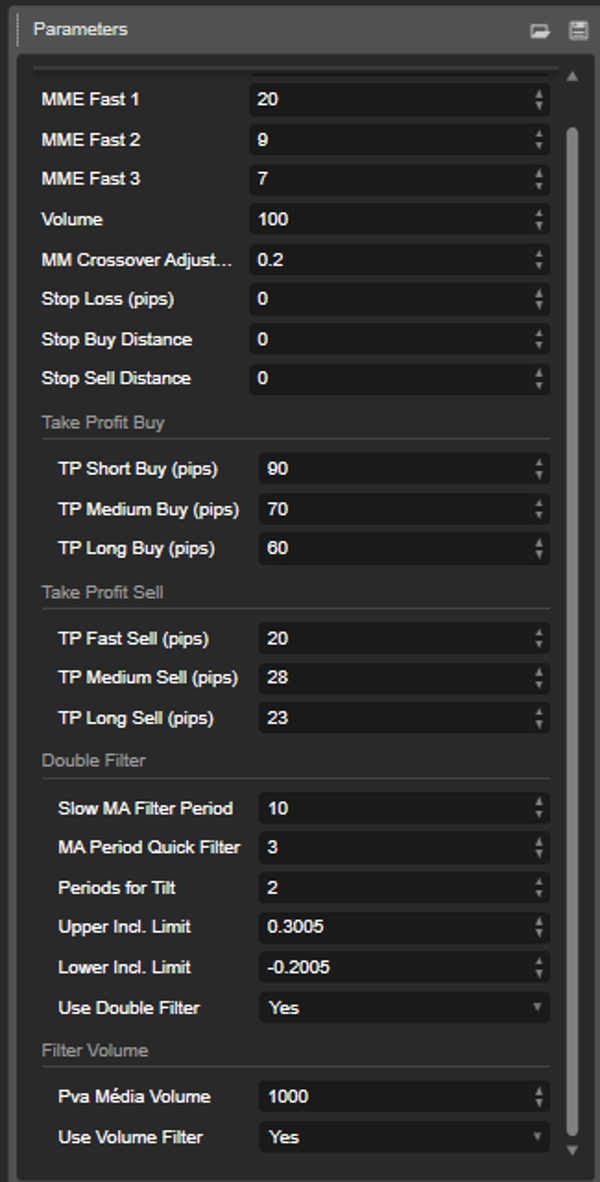600x1182 pixels.
Task: Click the scrollbar up arrow
Action: click(572, 76)
